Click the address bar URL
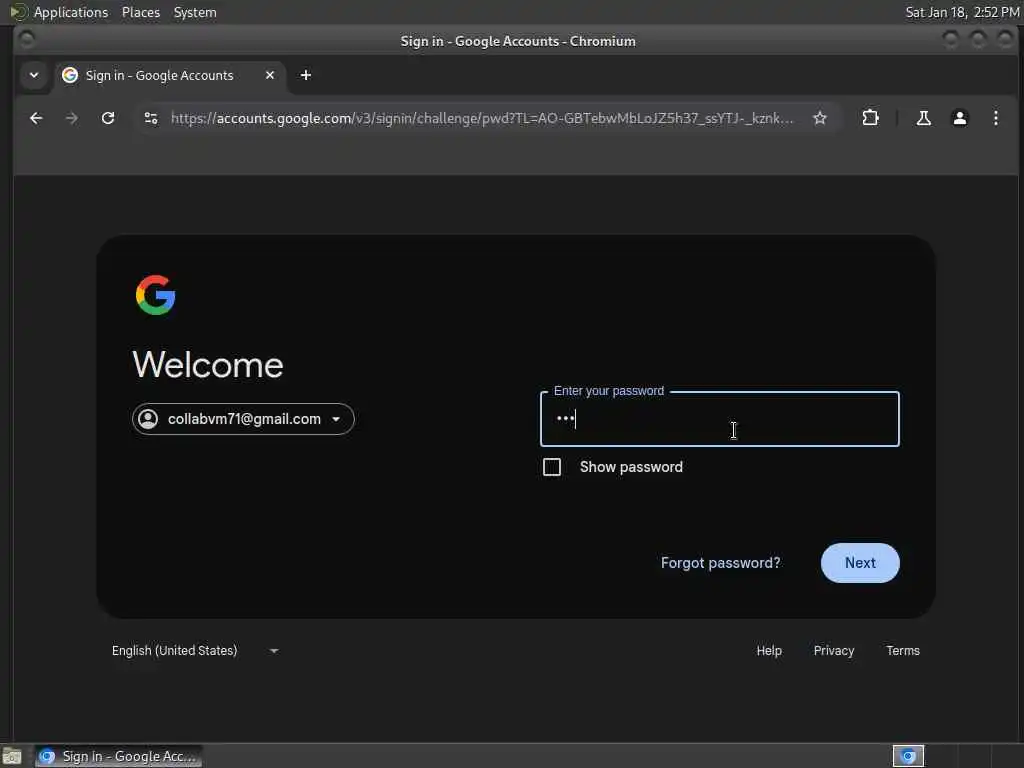Screen dimensions: 1024x768 pyautogui.click(x=482, y=118)
